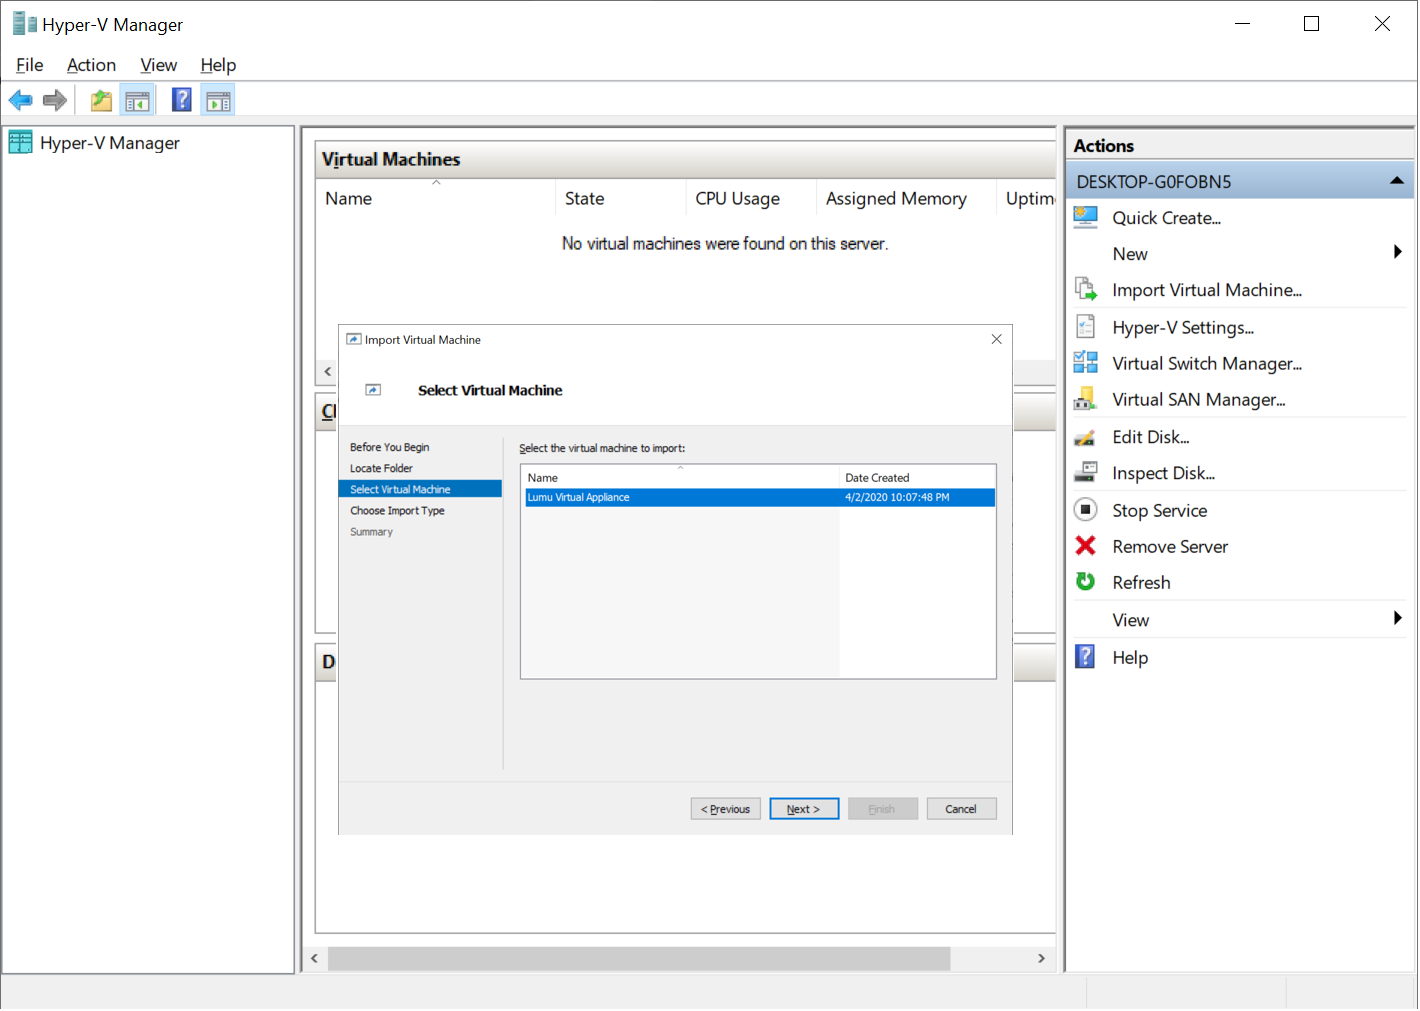The width and height of the screenshot is (1420, 1011).
Task: Open the Help menu
Action: pos(218,65)
